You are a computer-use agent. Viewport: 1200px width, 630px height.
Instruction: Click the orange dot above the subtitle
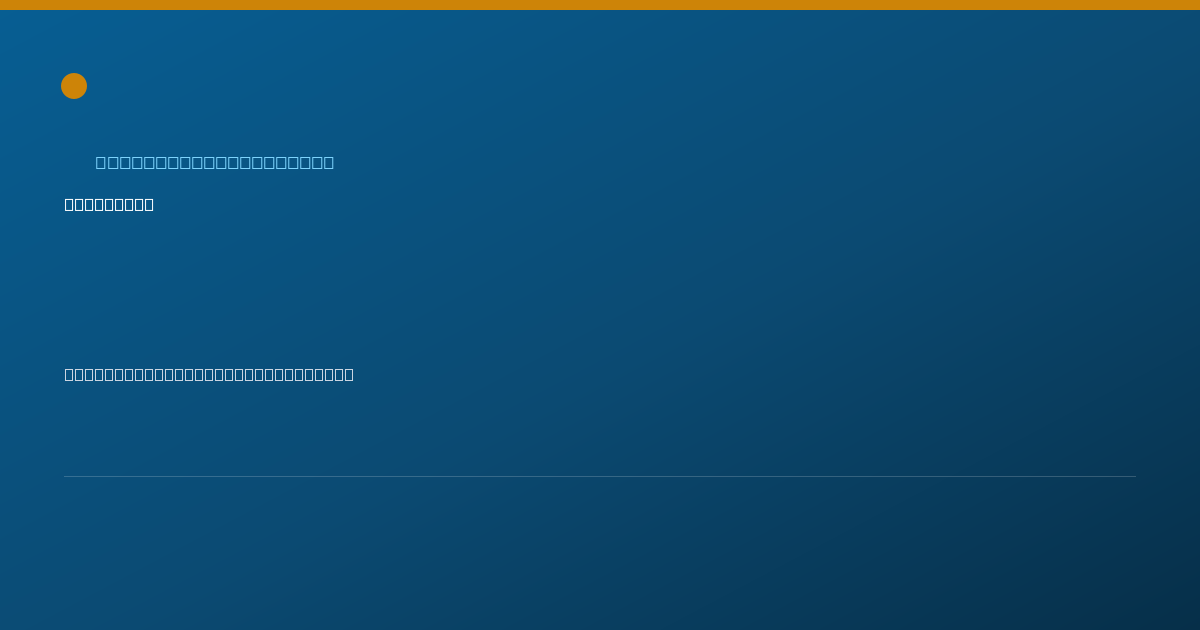pyautogui.click(x=74, y=86)
